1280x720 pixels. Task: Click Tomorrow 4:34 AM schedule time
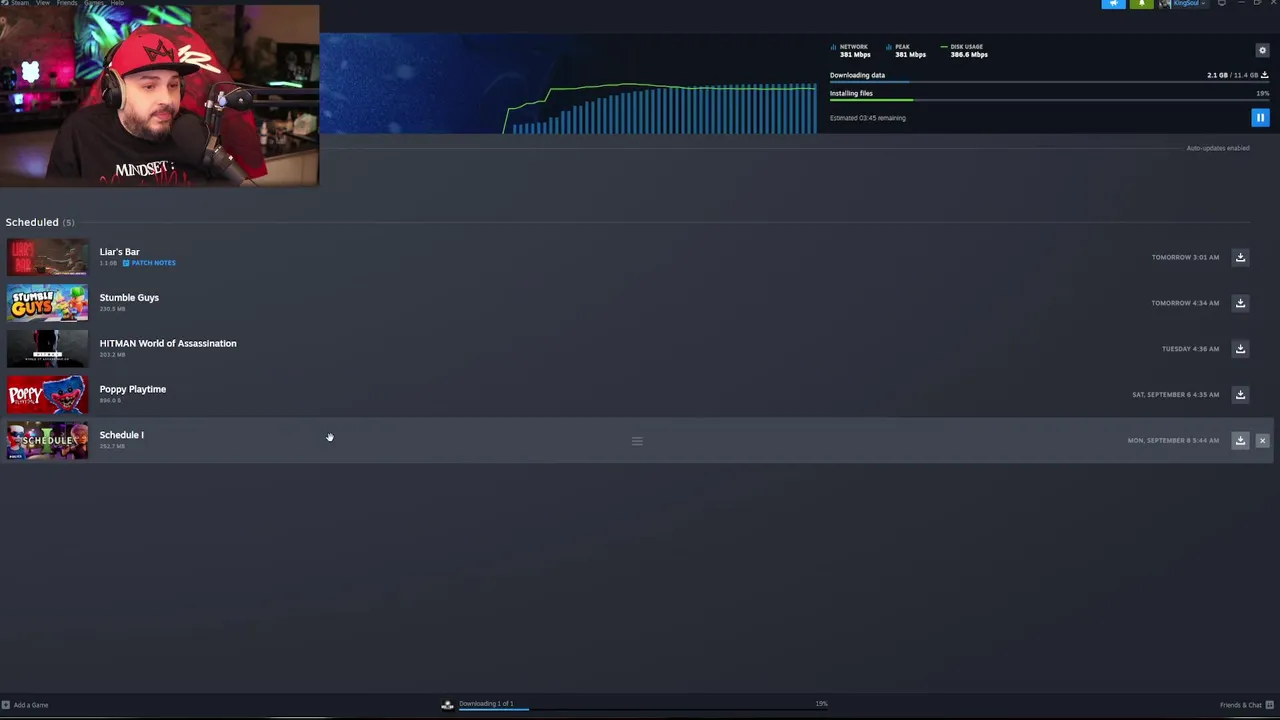[x=1185, y=303]
